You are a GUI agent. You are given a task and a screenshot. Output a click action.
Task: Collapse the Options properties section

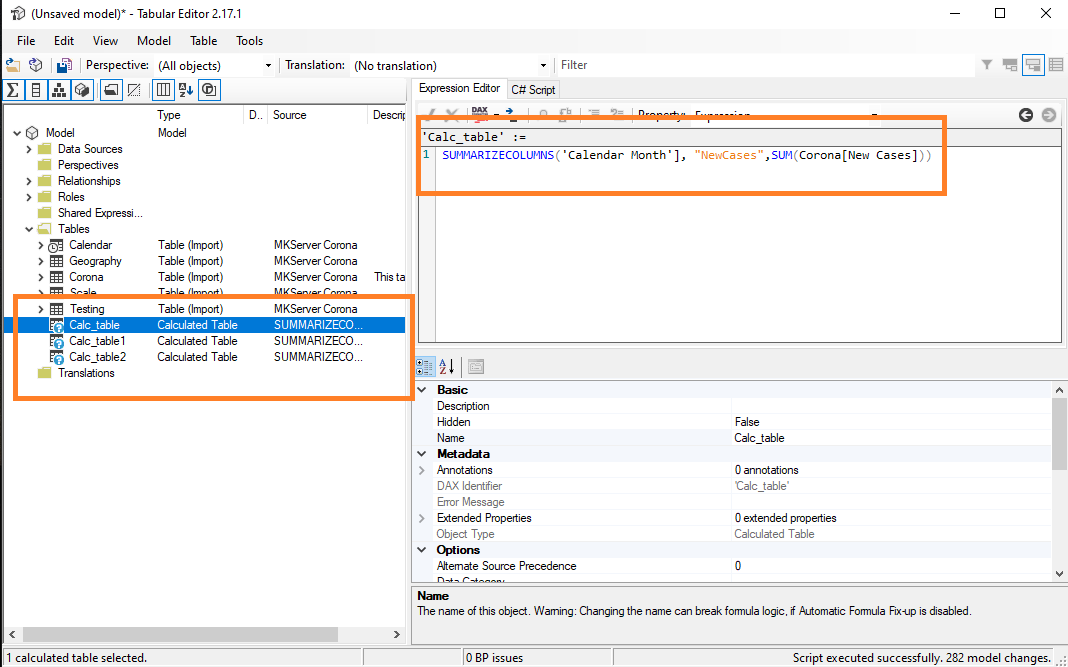point(422,550)
